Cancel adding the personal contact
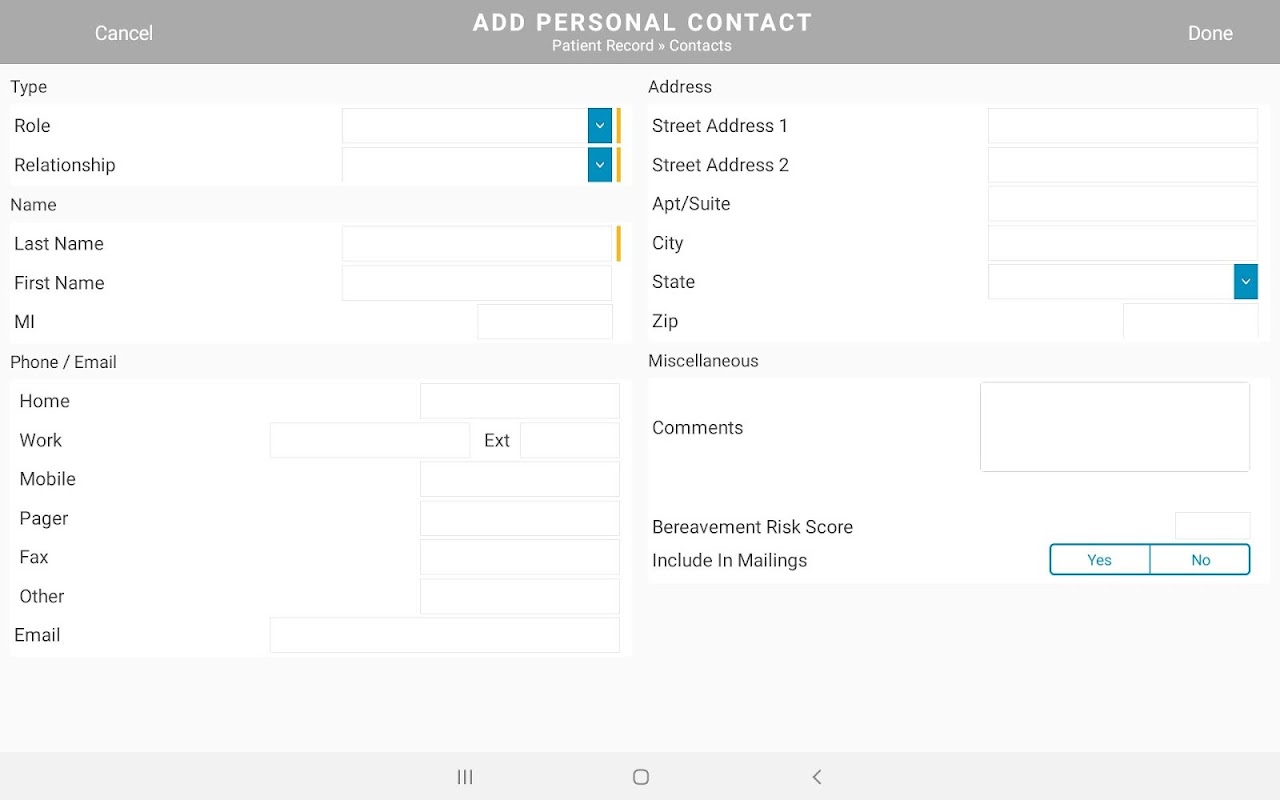1280x800 pixels. click(x=124, y=33)
